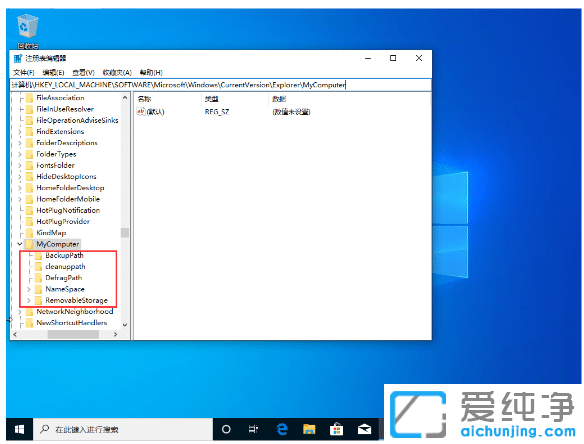Select the KindMap key
Screen dimensions: 584x444
[x=51, y=233]
